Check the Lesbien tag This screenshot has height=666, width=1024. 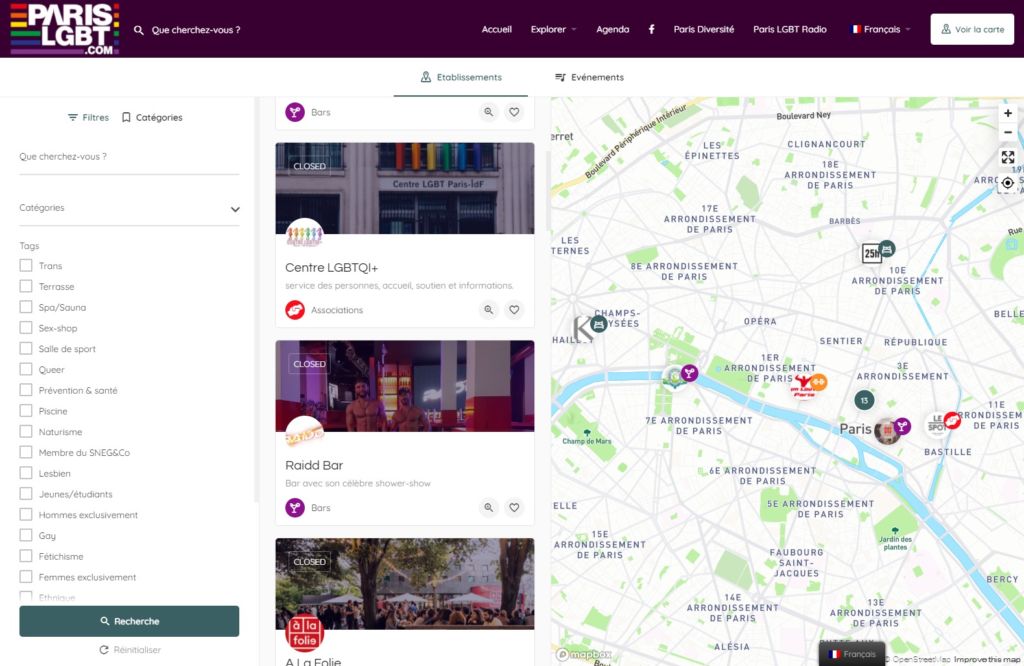click(25, 473)
